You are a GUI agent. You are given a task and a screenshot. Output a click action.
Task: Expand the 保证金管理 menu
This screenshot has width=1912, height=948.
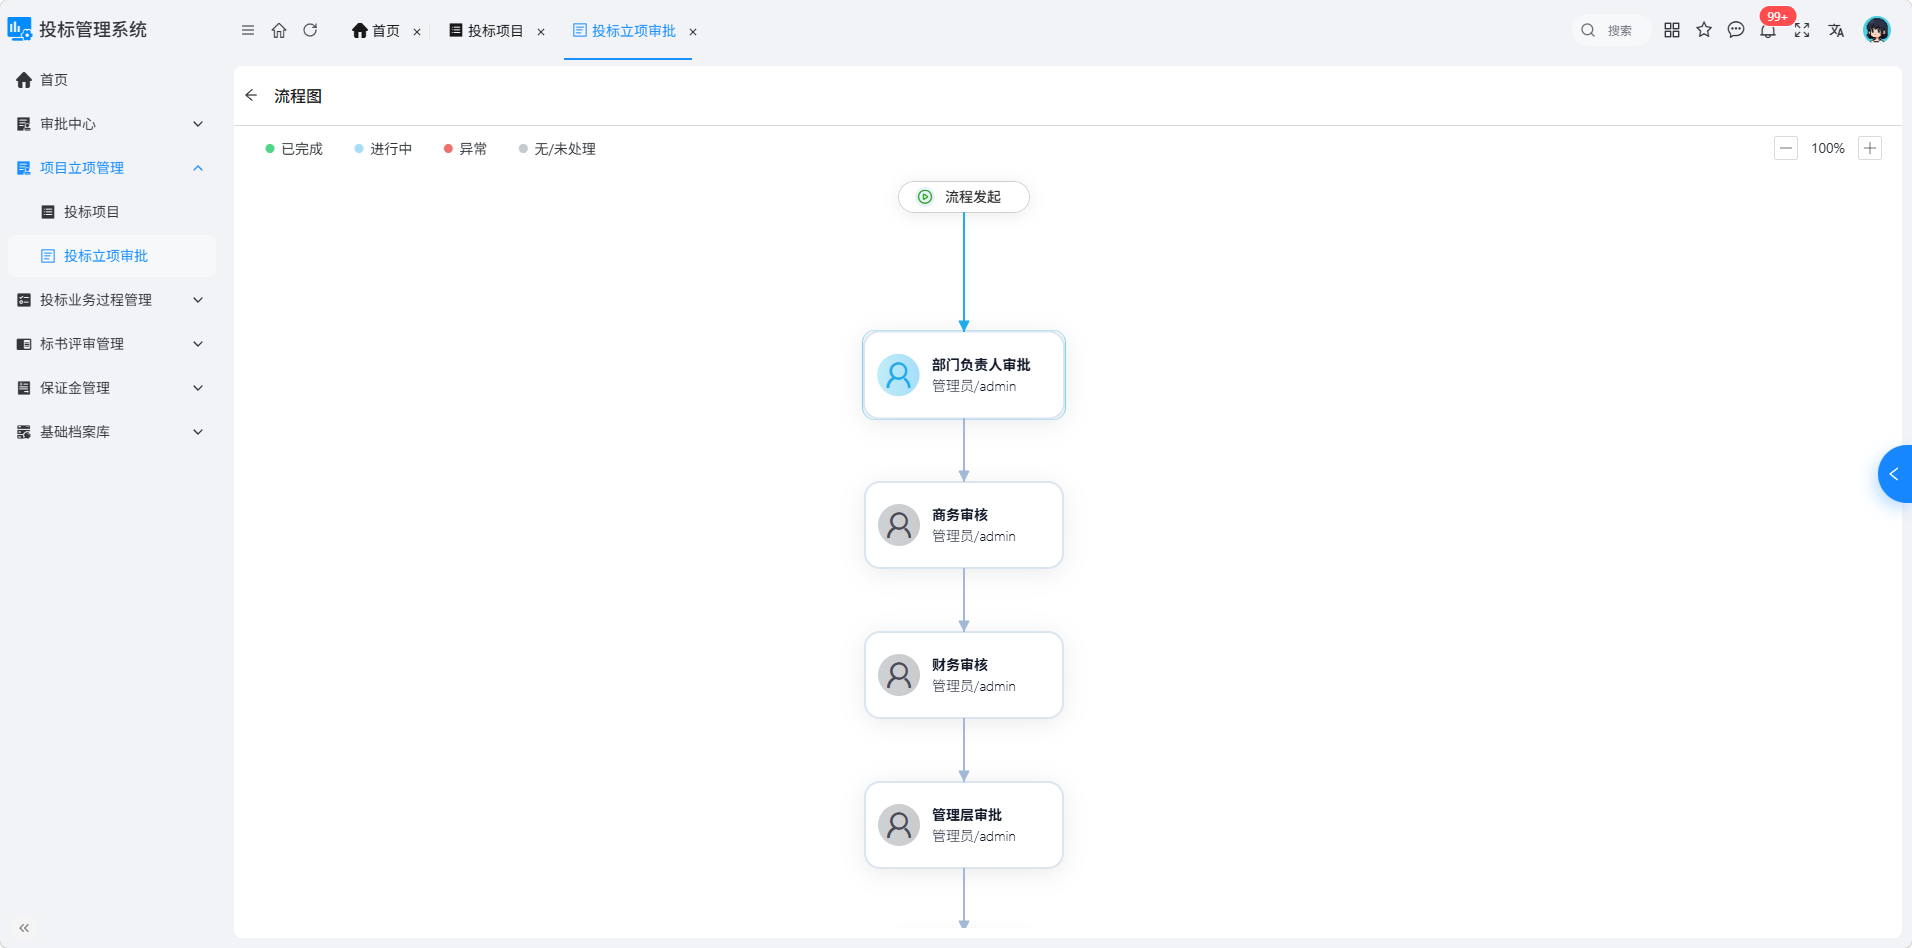coord(110,388)
